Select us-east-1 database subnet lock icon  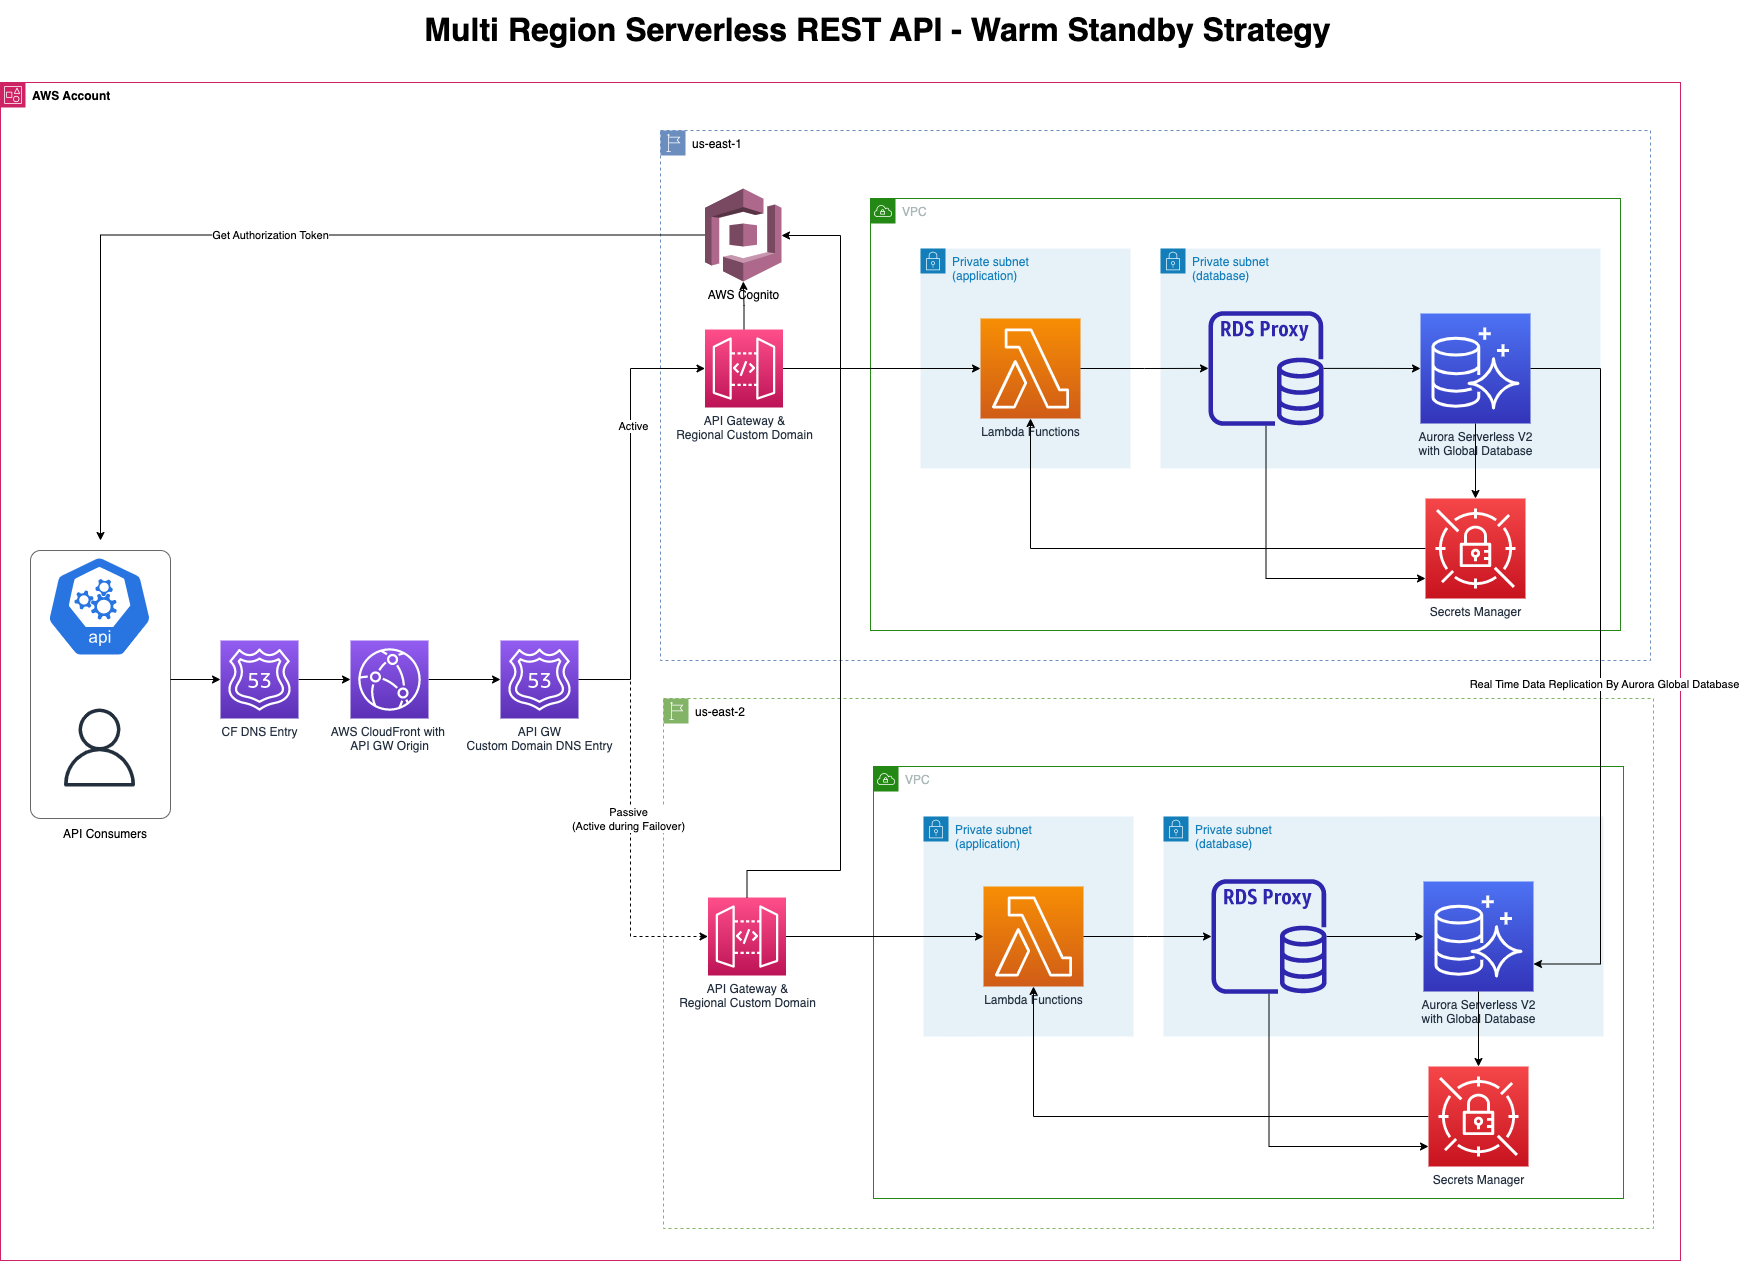pos(1173,261)
